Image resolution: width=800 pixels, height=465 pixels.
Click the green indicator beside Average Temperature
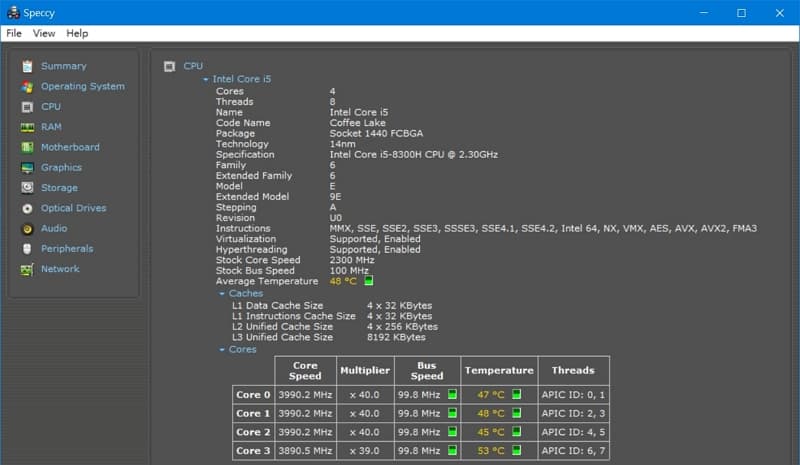369,280
